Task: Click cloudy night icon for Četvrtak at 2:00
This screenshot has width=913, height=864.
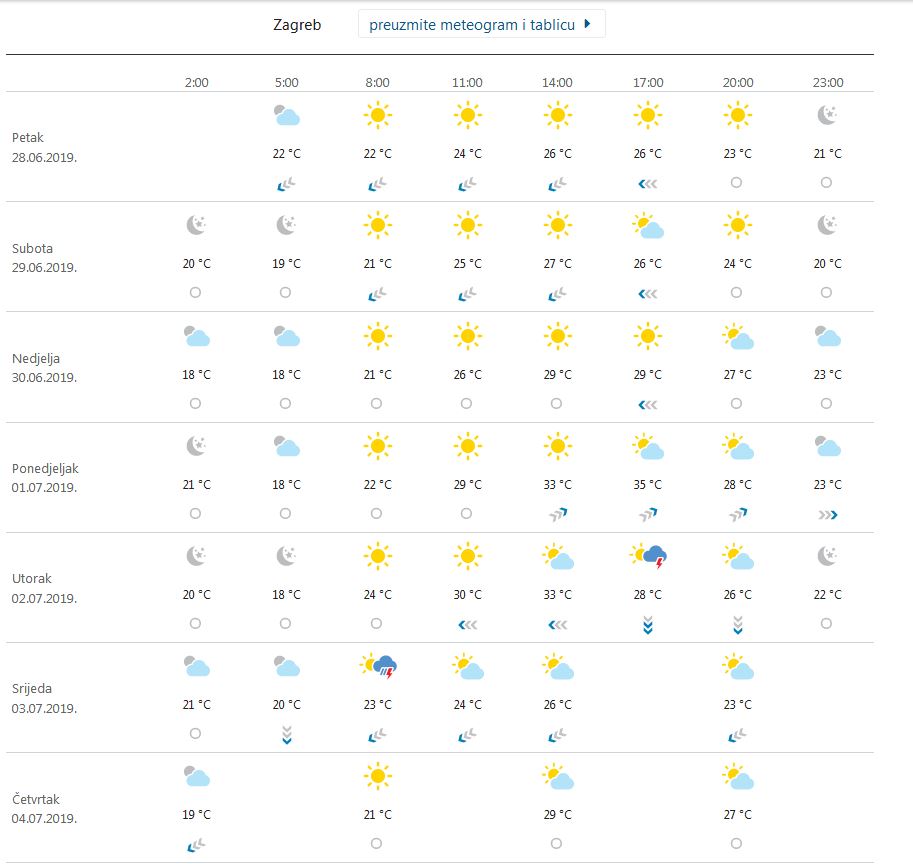Action: click(197, 776)
